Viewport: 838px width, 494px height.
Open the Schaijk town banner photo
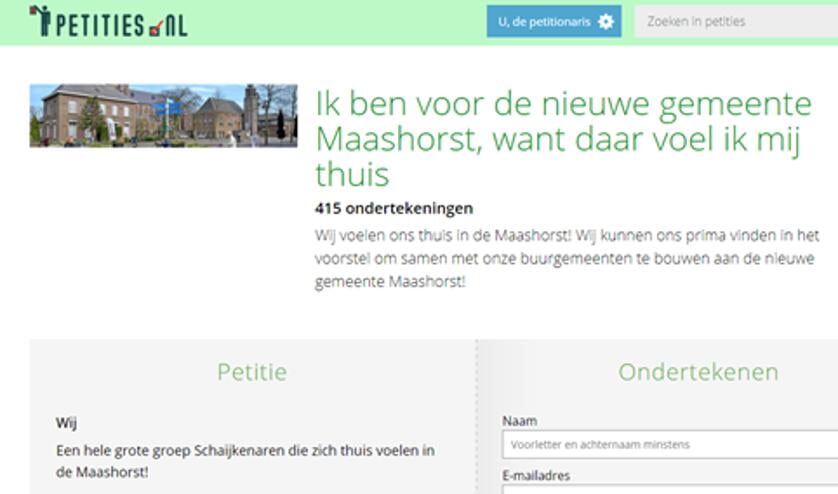164,115
